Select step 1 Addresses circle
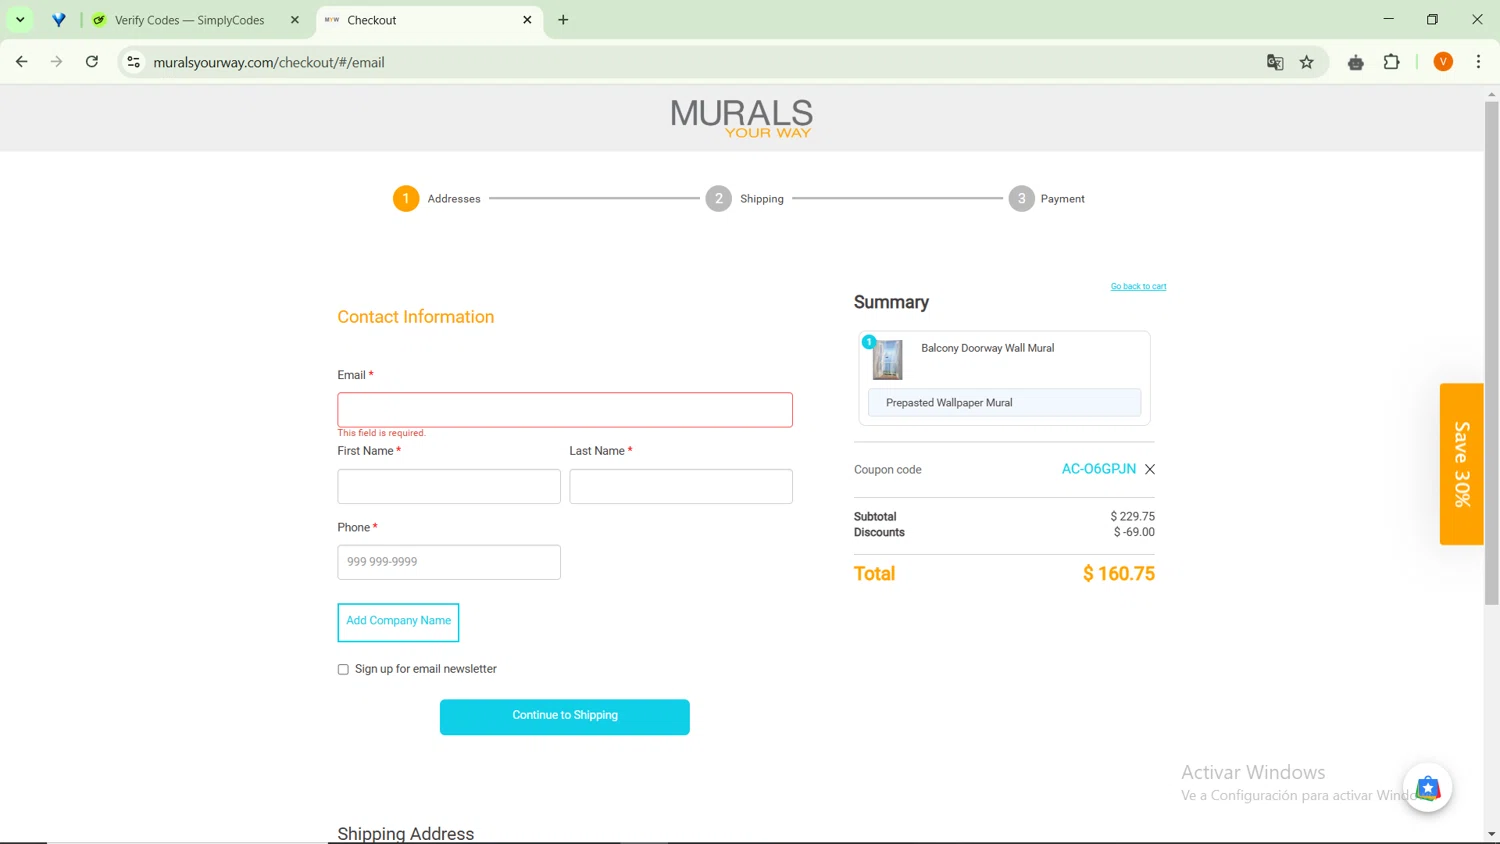 click(406, 199)
